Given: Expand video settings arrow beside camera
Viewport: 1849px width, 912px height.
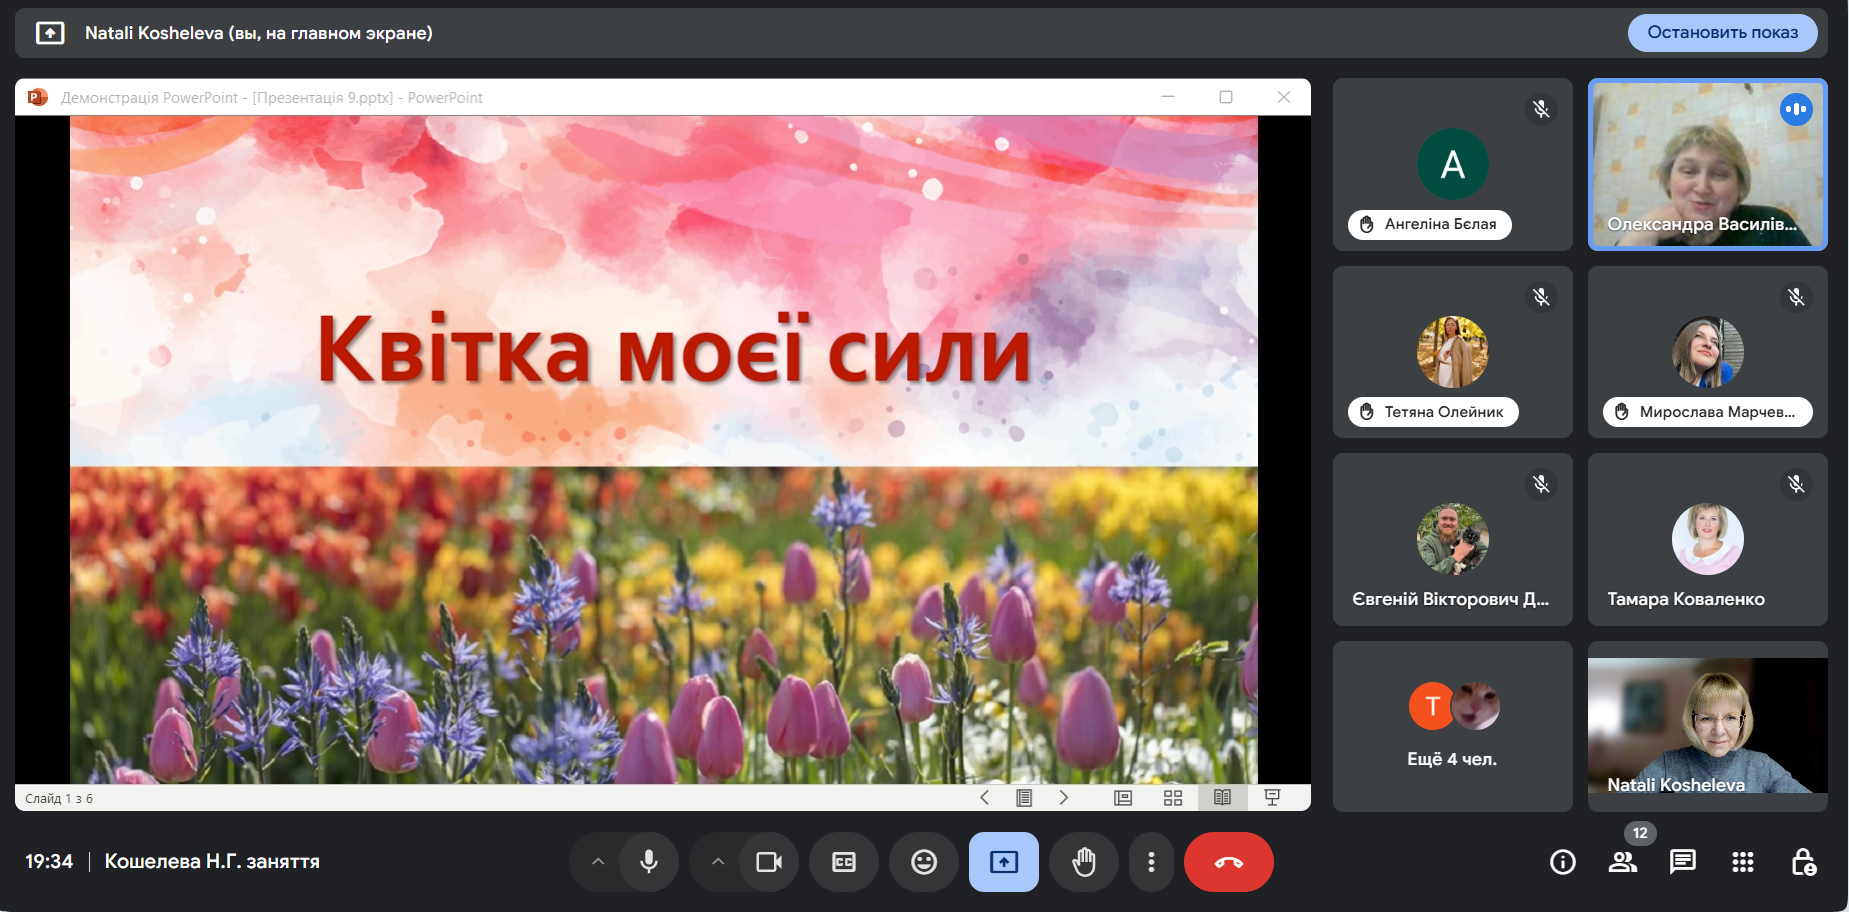Looking at the screenshot, I should [x=718, y=862].
